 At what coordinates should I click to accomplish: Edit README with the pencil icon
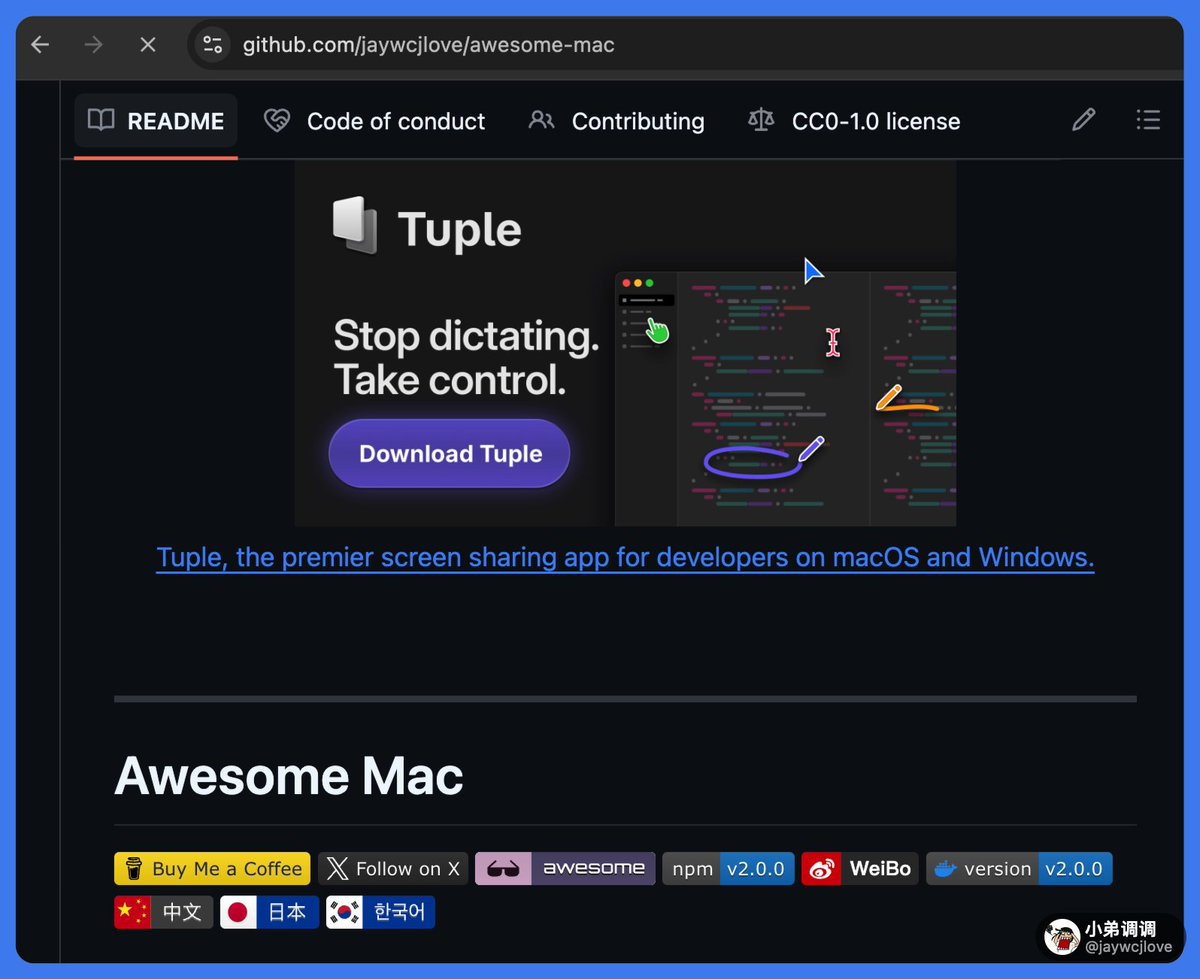[x=1084, y=121]
